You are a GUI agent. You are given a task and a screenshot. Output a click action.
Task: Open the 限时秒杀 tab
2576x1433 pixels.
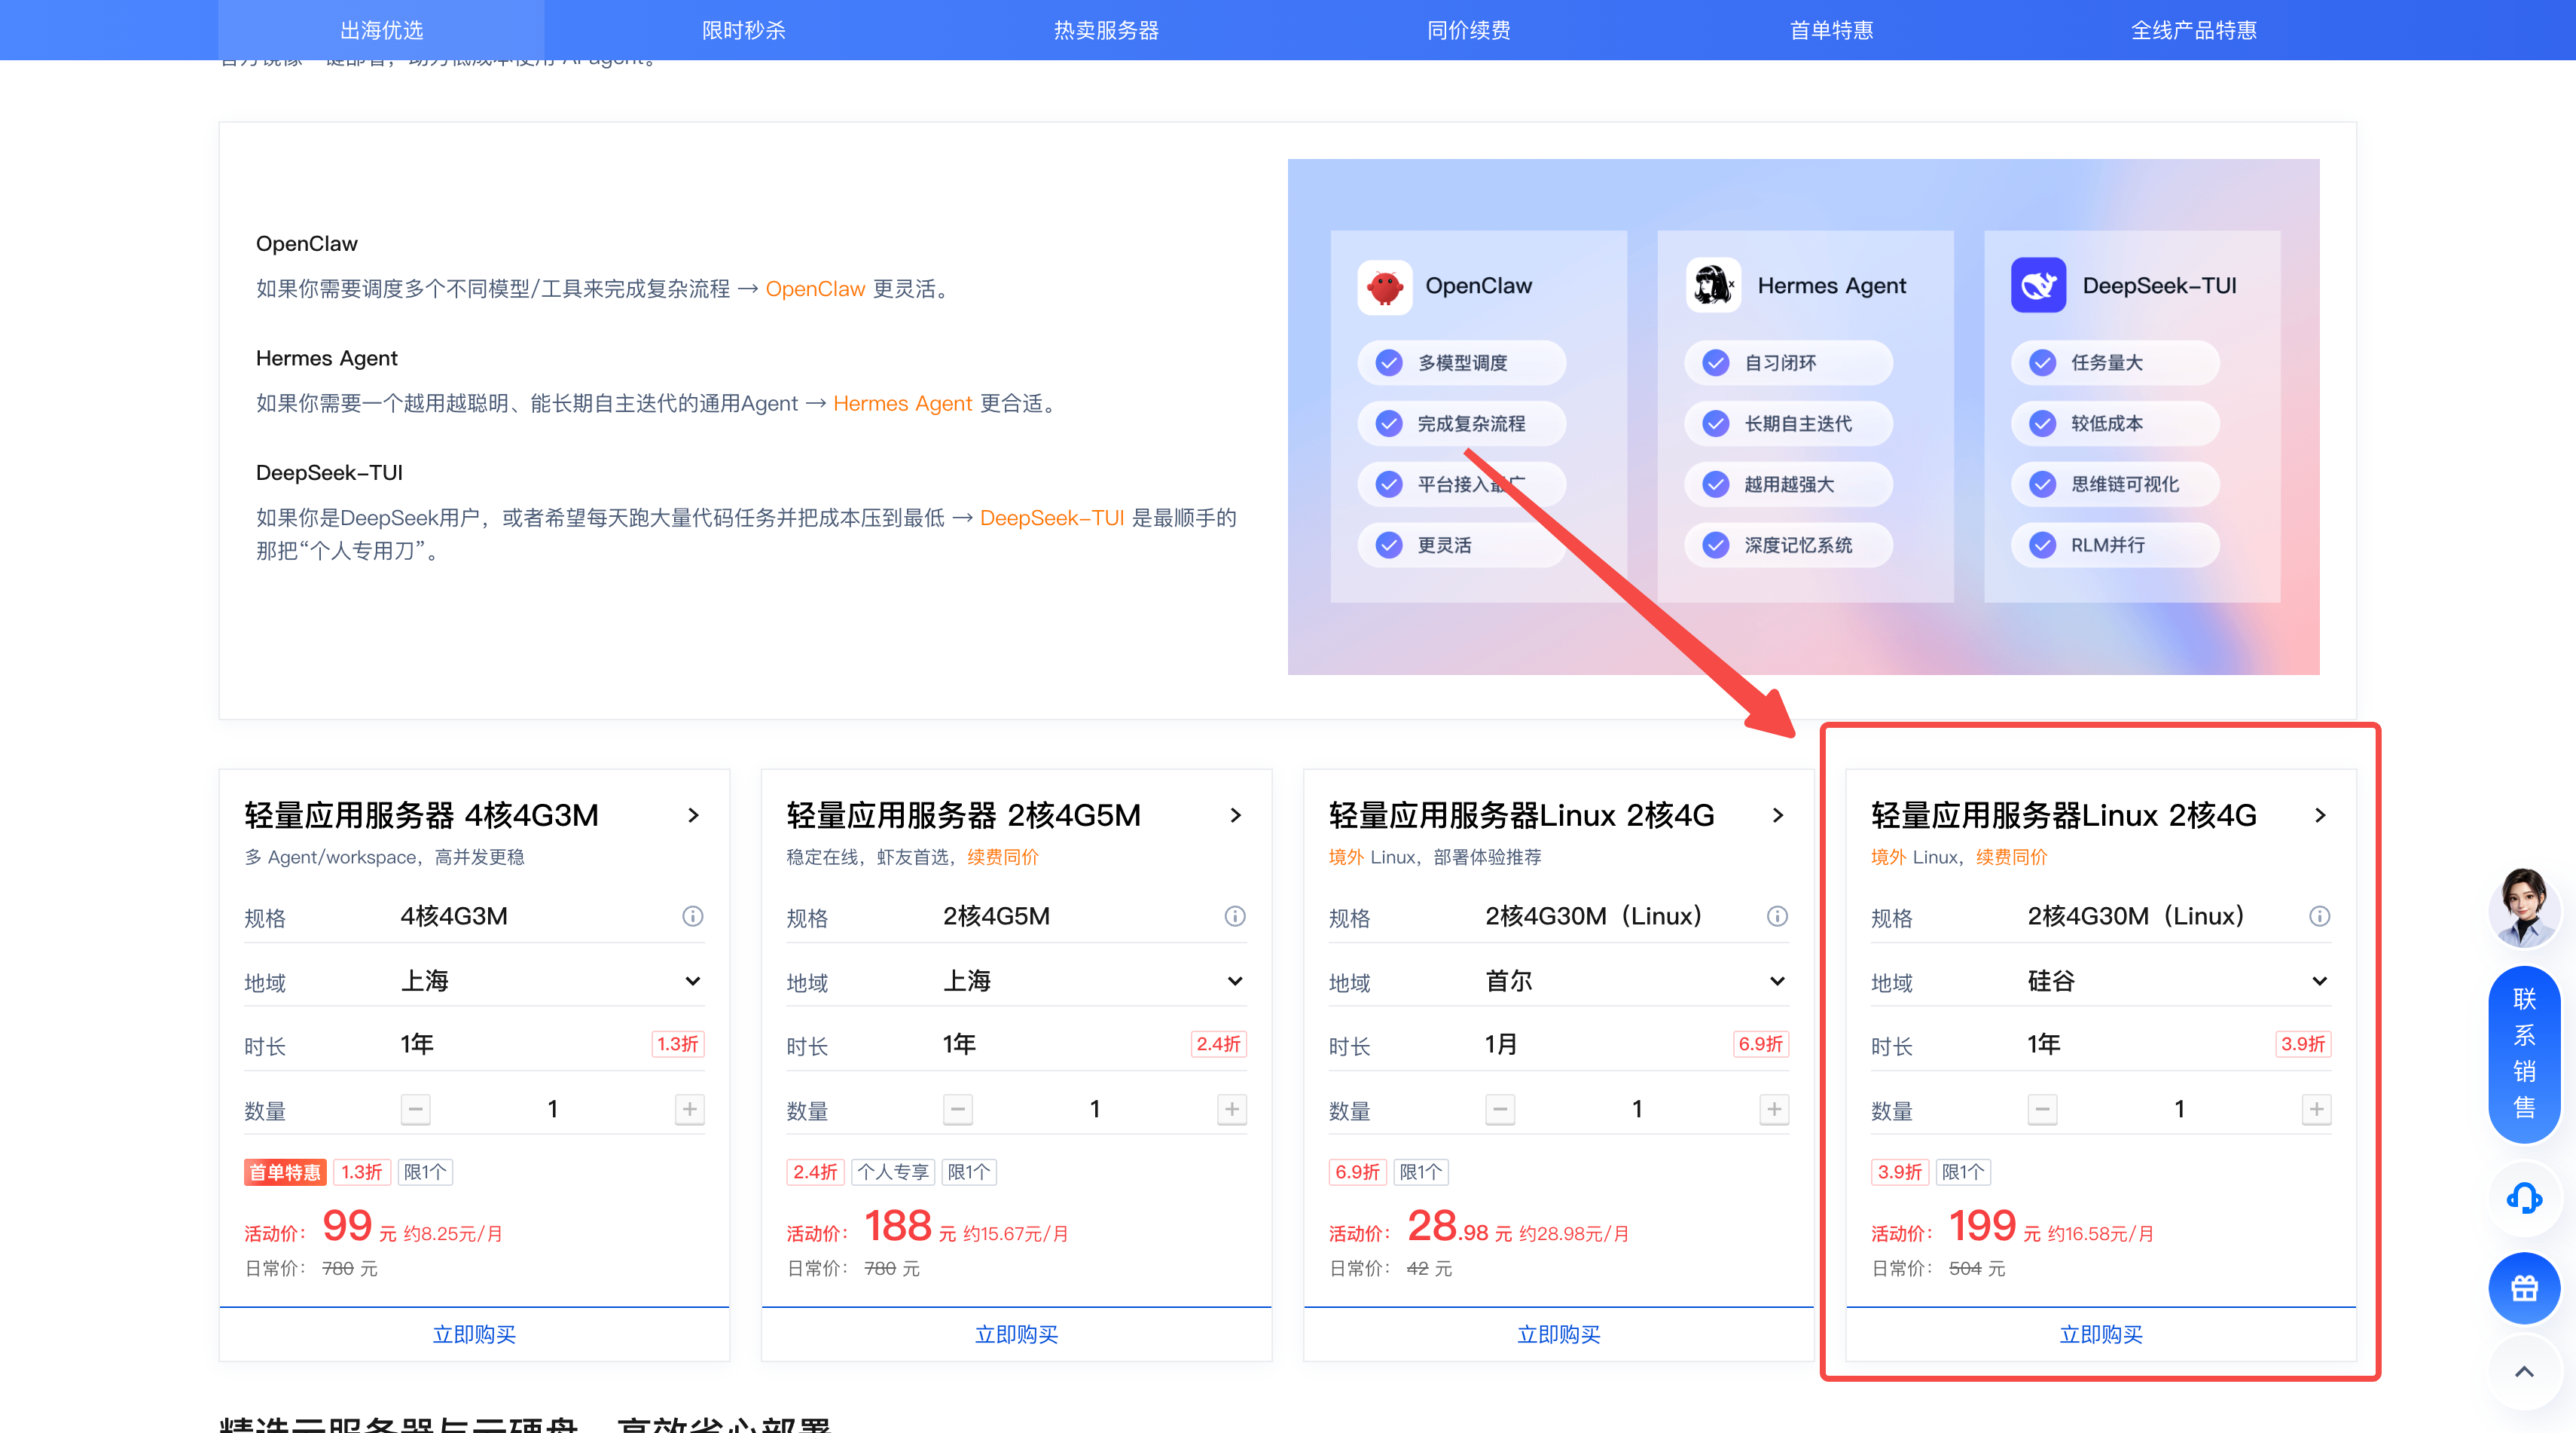click(743, 30)
